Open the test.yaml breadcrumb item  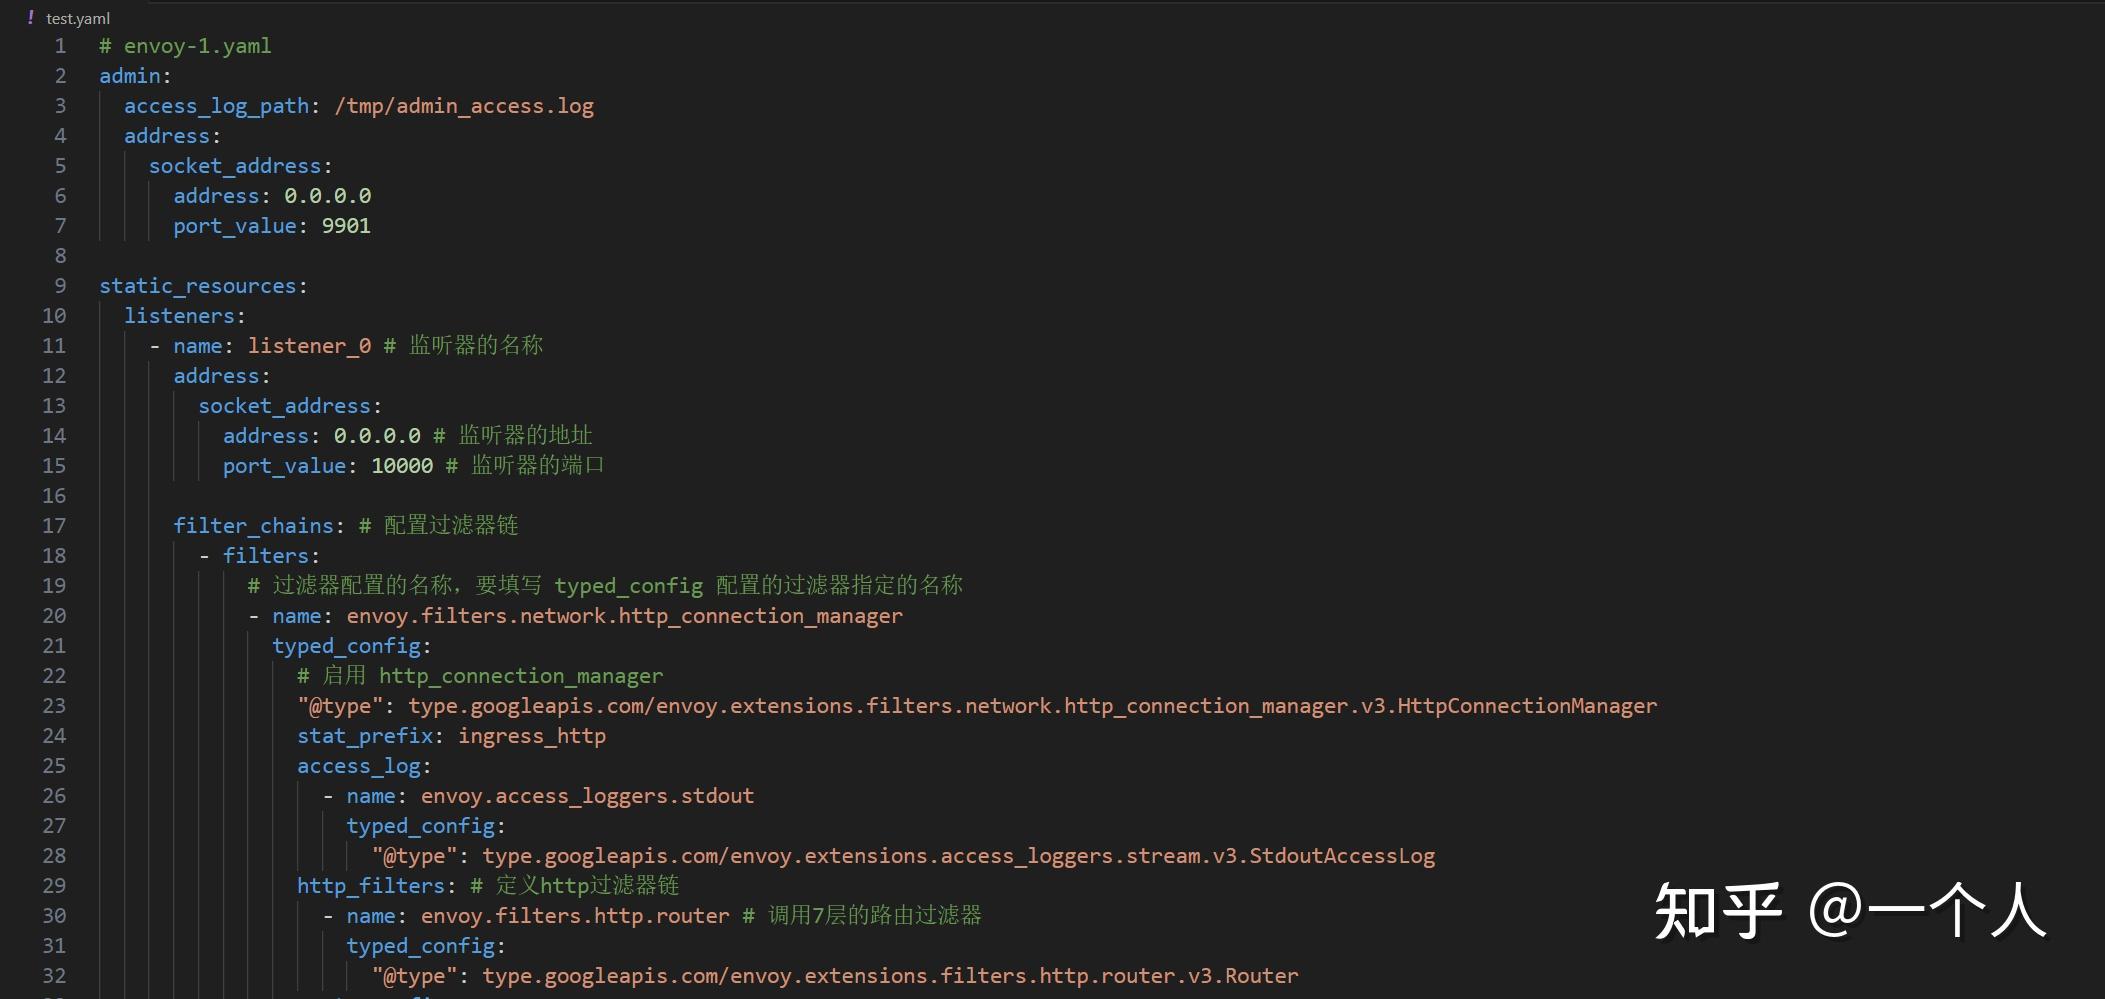[78, 19]
